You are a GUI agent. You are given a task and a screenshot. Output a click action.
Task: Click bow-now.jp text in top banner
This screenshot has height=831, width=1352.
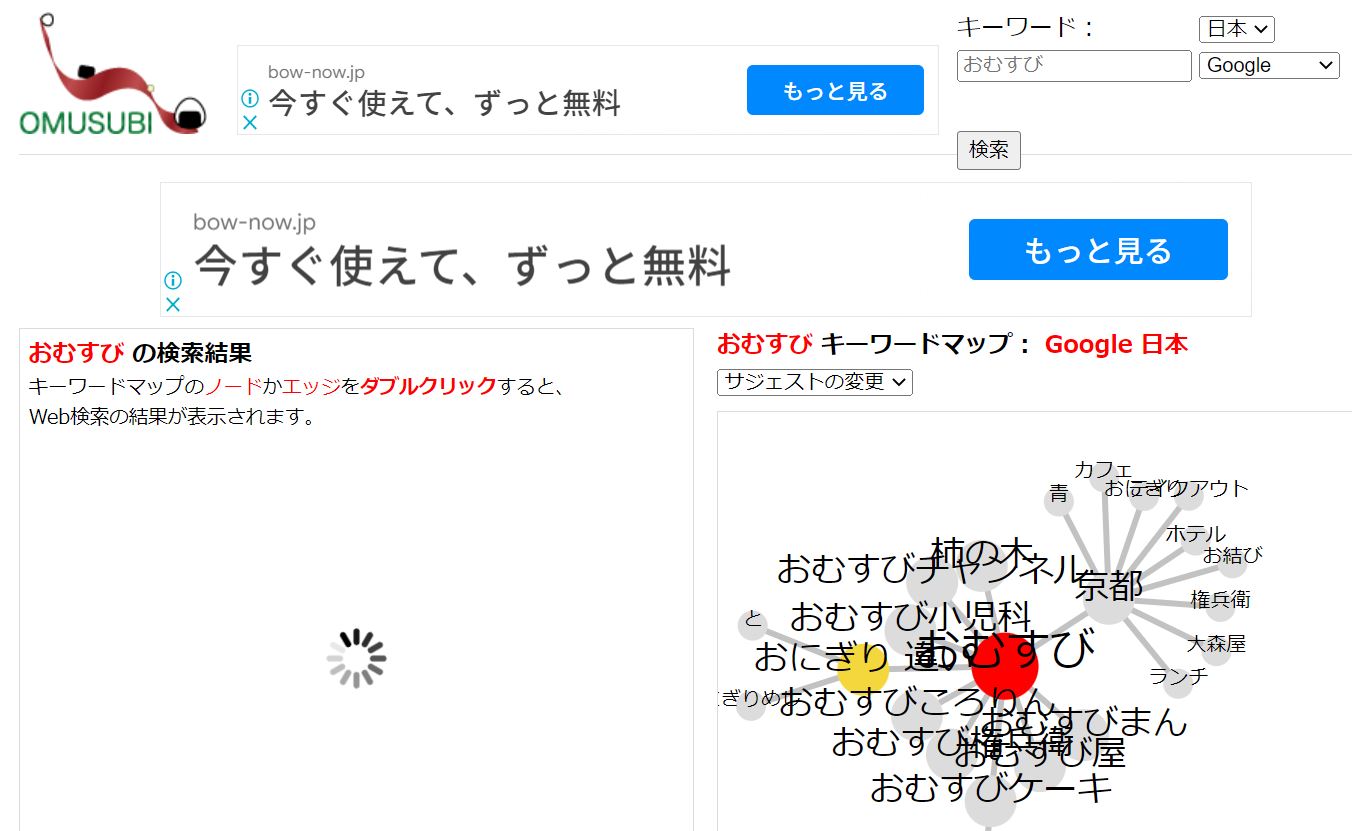click(316, 73)
